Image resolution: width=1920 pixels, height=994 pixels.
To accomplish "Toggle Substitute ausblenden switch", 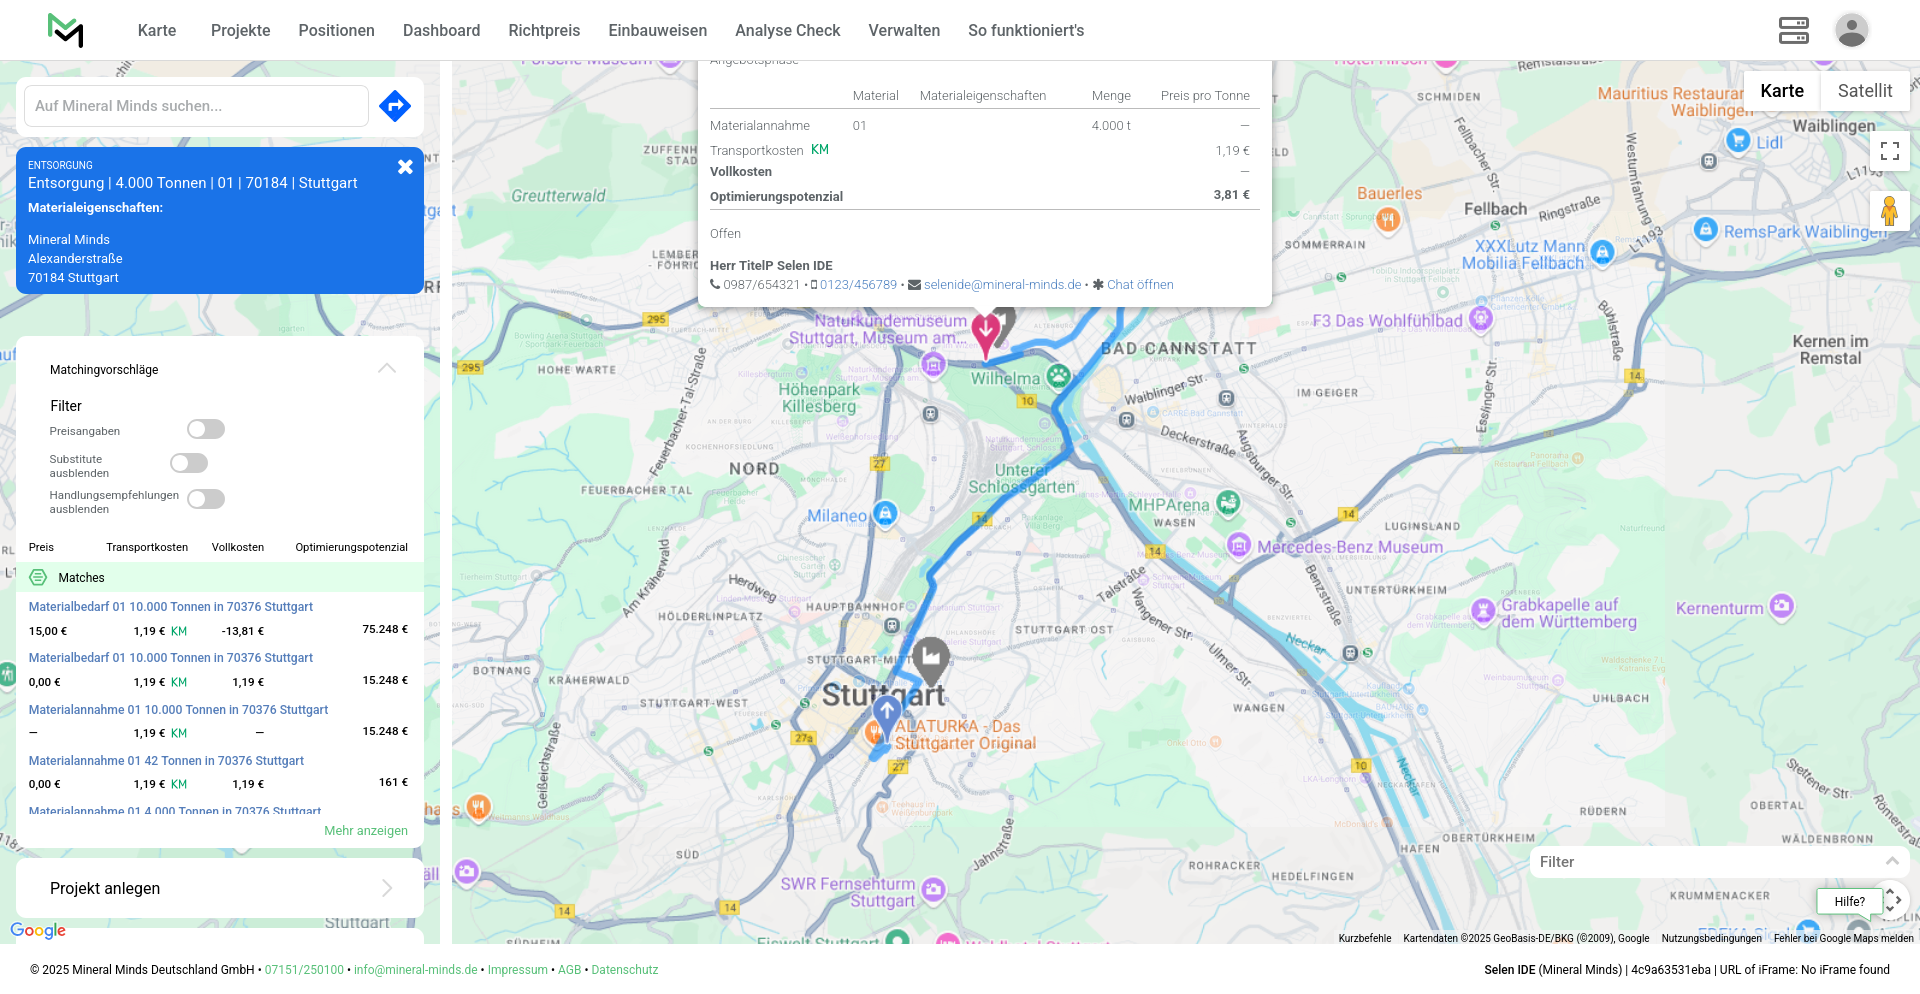I will [189, 463].
